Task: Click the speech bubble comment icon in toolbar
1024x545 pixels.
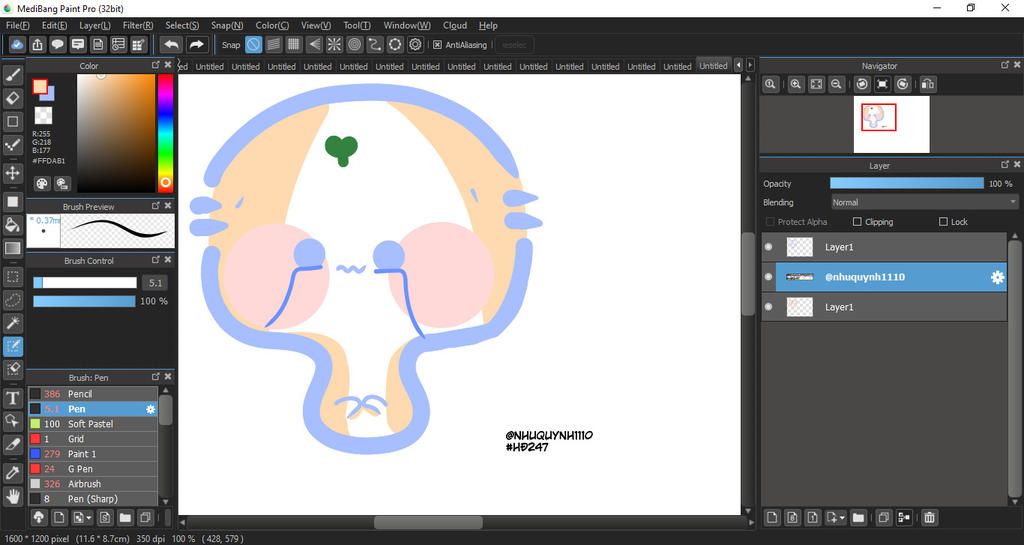Action: click(x=57, y=44)
